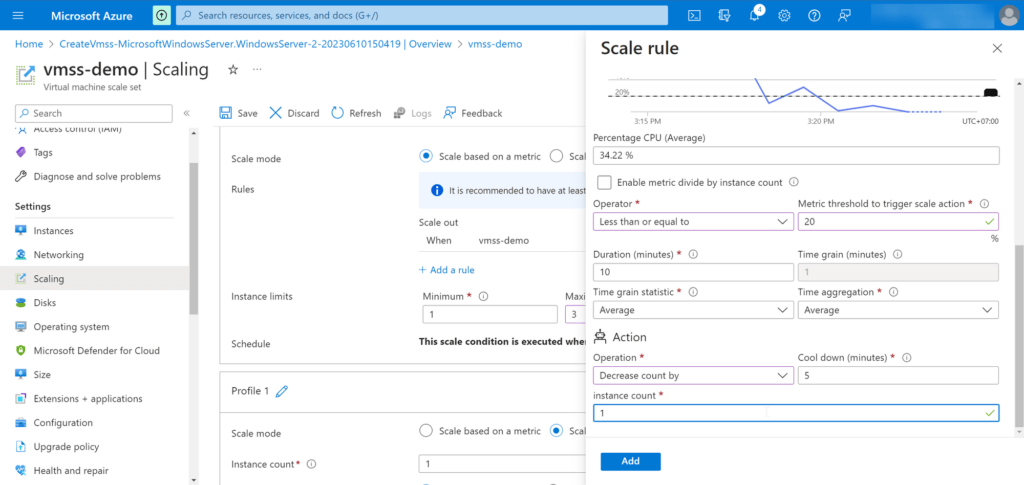This screenshot has width=1024, height=485.
Task: Open the top bar feedback icon
Action: pyautogui.click(x=844, y=16)
